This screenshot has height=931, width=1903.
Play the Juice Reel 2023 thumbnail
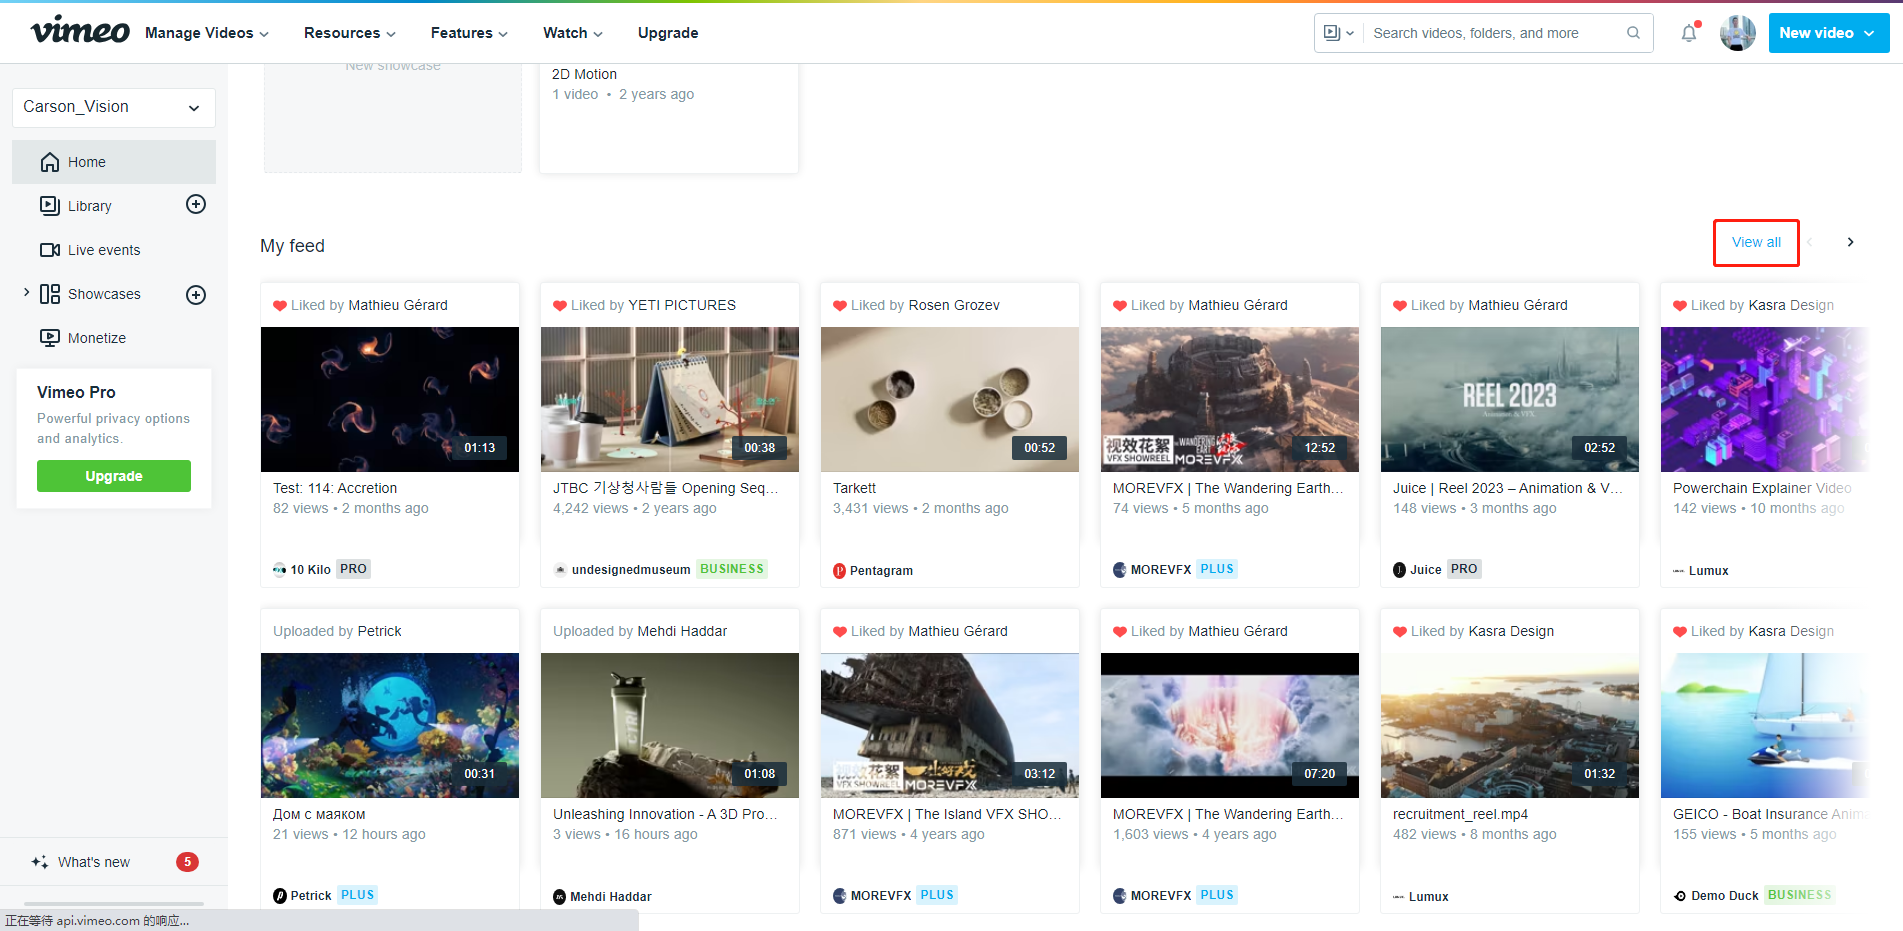click(x=1510, y=399)
